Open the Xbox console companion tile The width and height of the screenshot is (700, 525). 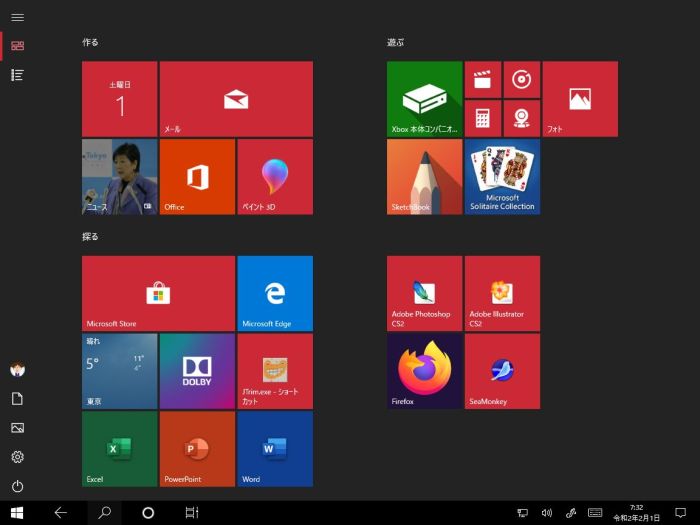(425, 99)
